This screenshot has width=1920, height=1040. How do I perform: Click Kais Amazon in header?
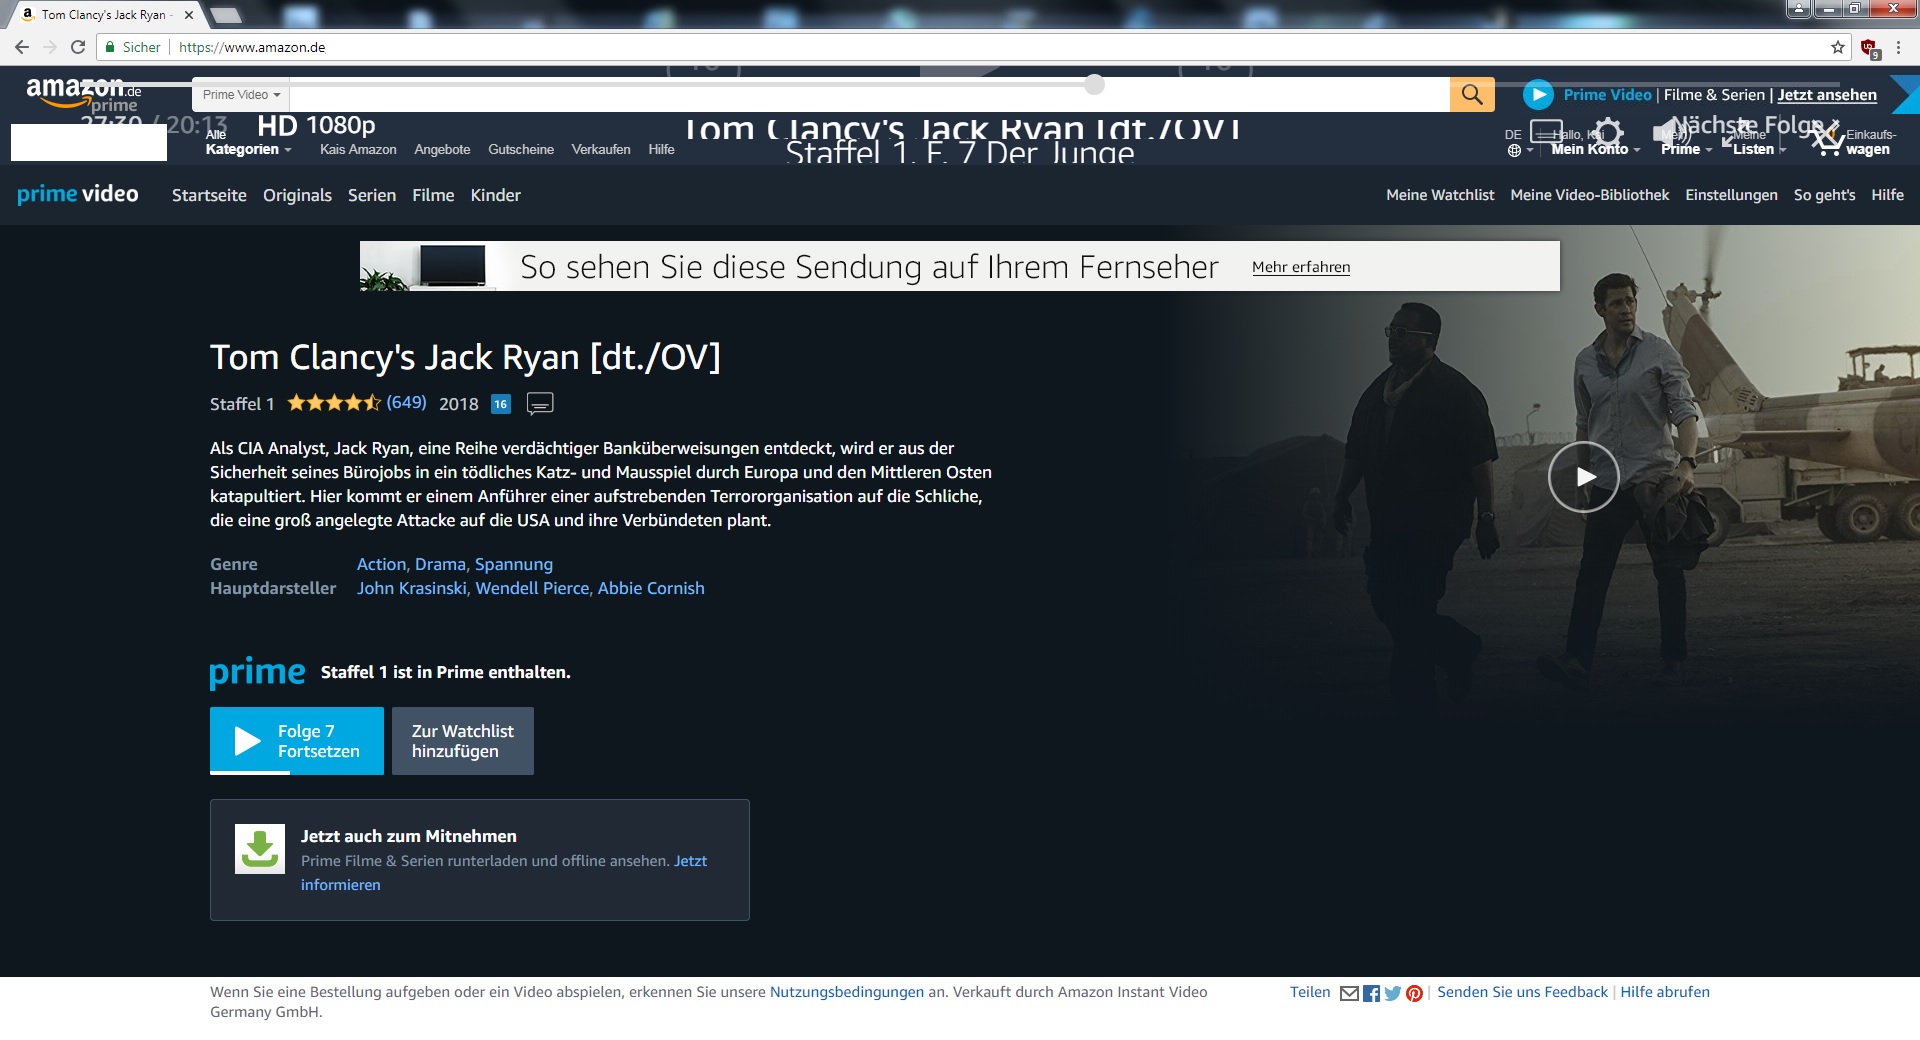(358, 149)
